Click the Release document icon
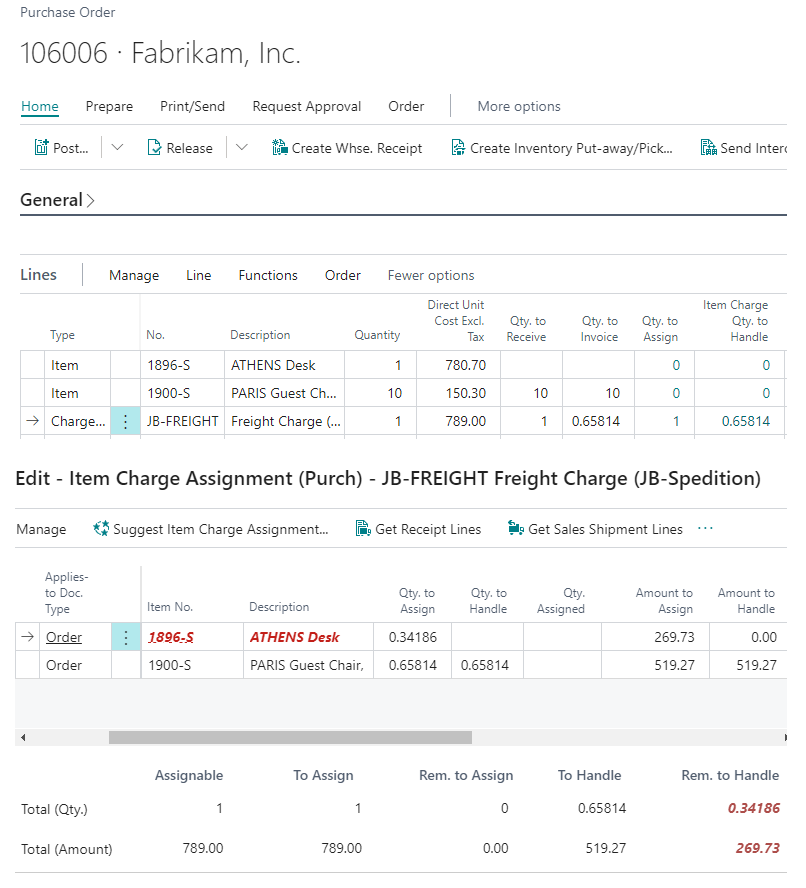The height and width of the screenshot is (888, 806). tap(154, 147)
